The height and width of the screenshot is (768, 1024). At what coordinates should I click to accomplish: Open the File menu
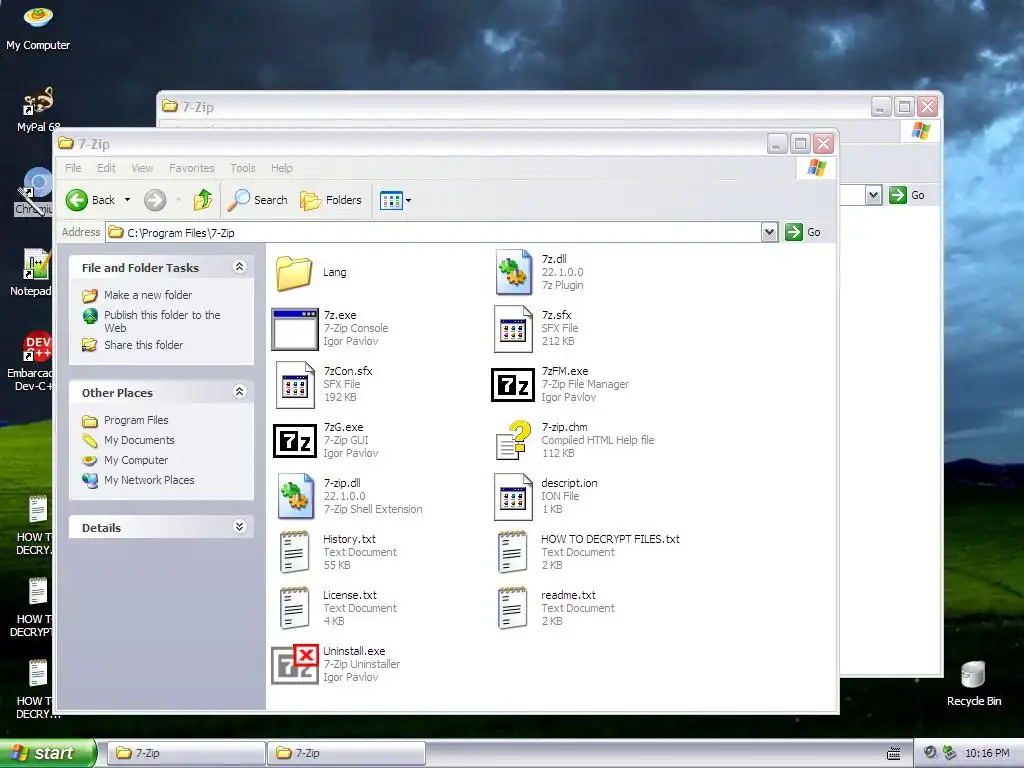pyautogui.click(x=73, y=168)
